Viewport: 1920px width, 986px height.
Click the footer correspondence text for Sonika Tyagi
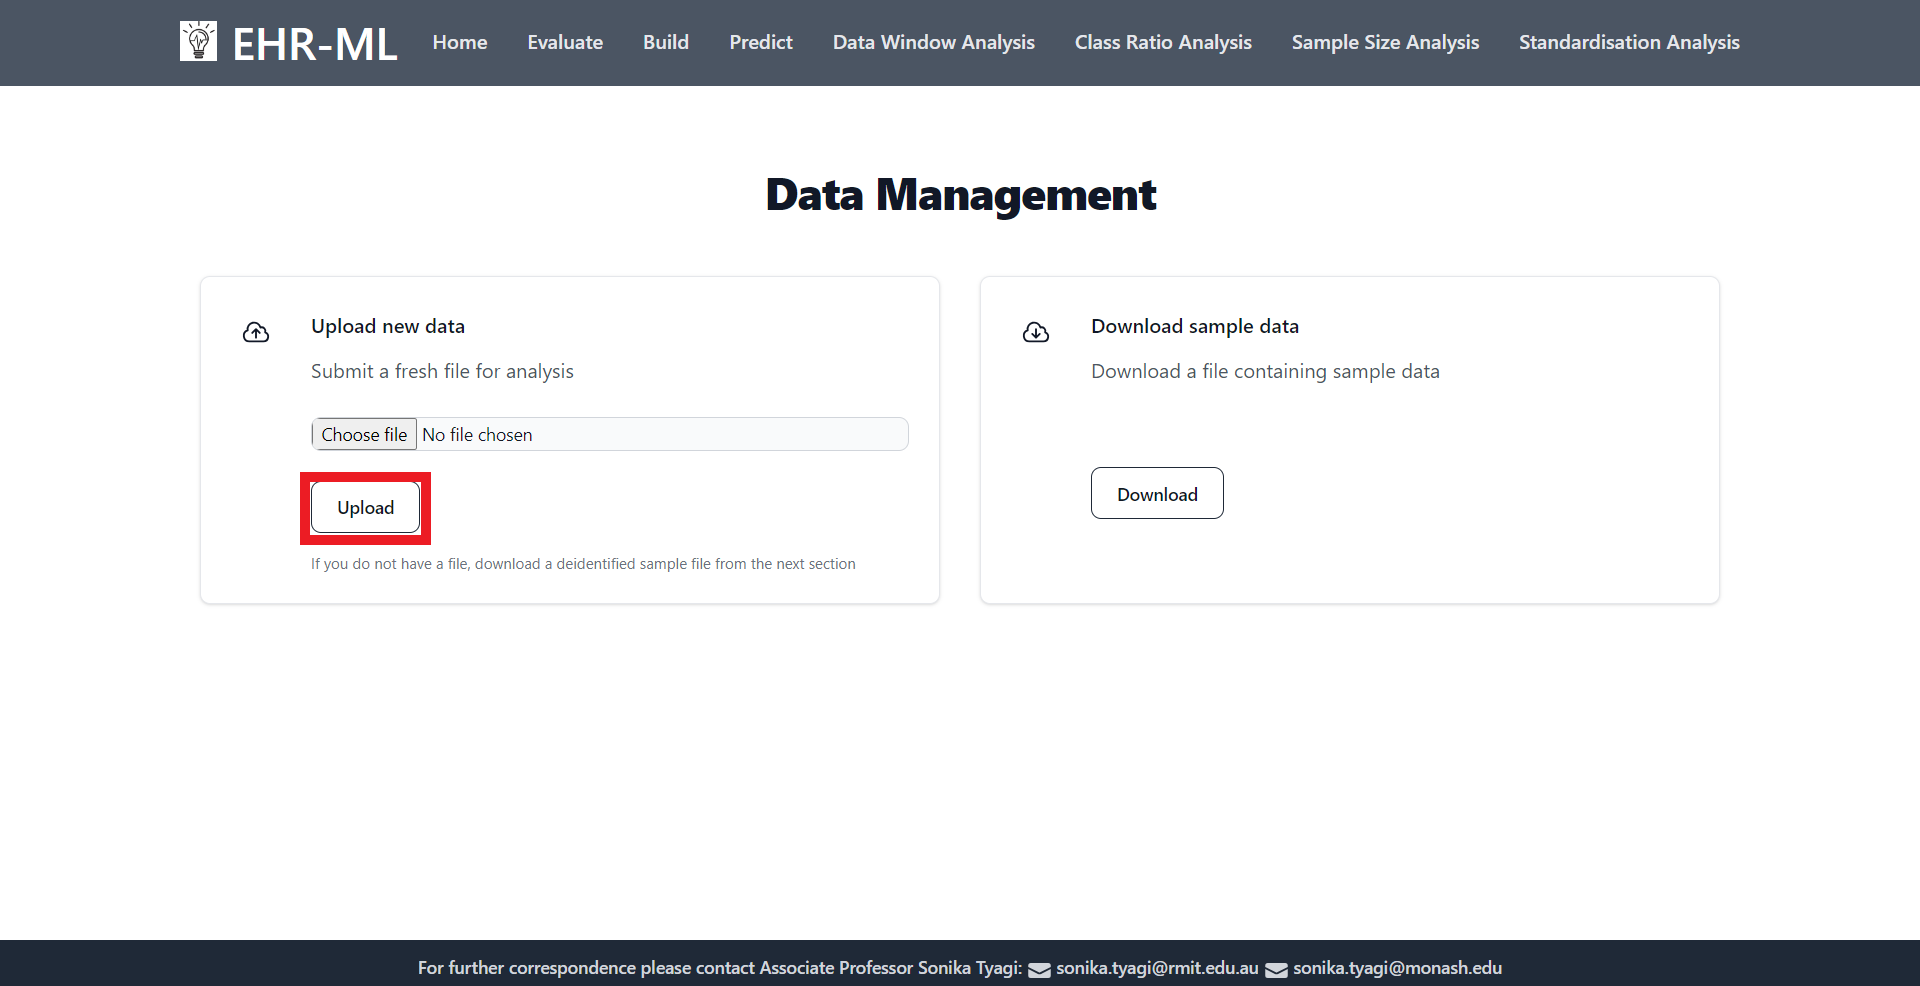(x=720, y=968)
